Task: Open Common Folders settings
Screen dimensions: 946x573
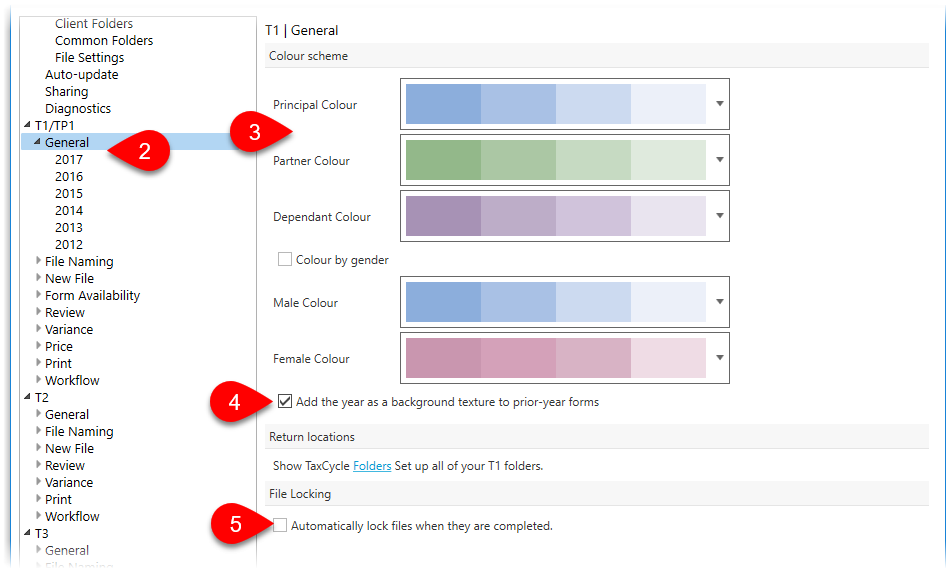Action: pos(104,40)
